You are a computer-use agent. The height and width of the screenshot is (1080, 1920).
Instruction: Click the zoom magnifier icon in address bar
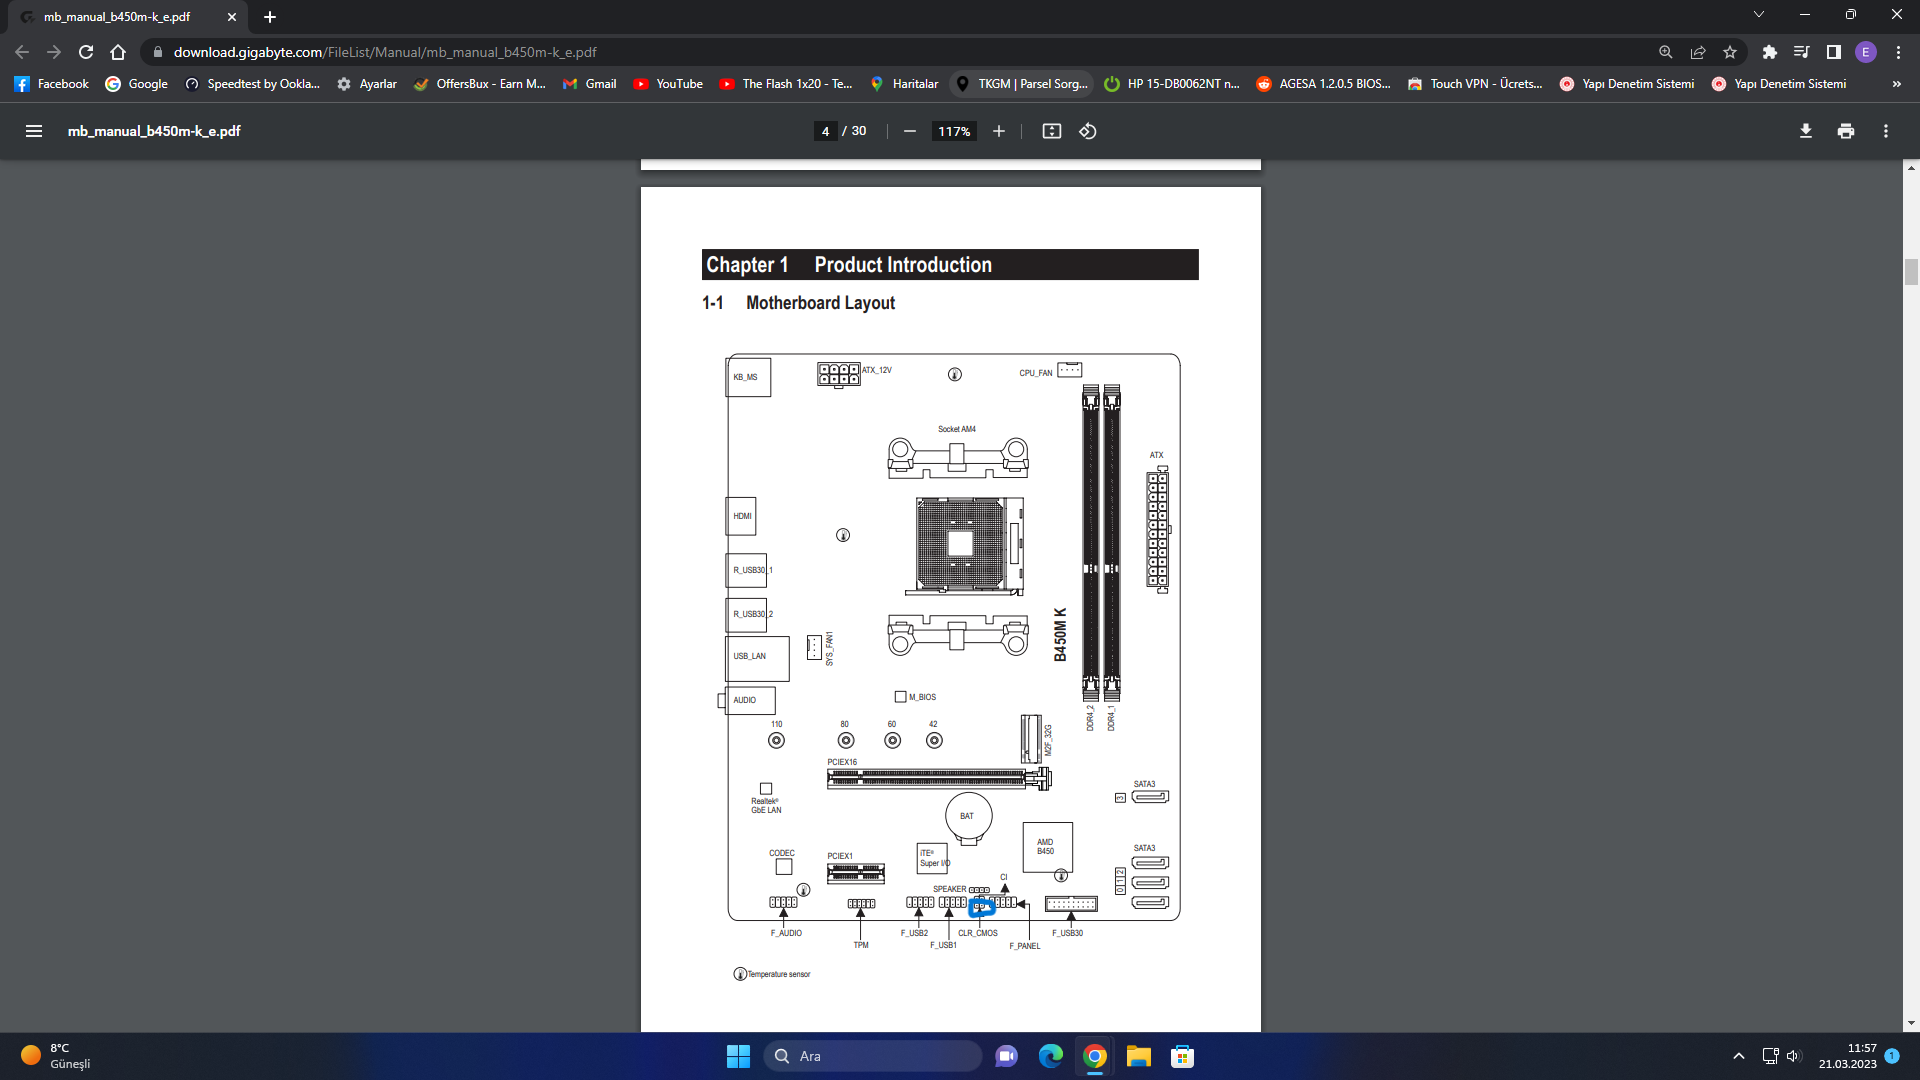pos(1666,52)
